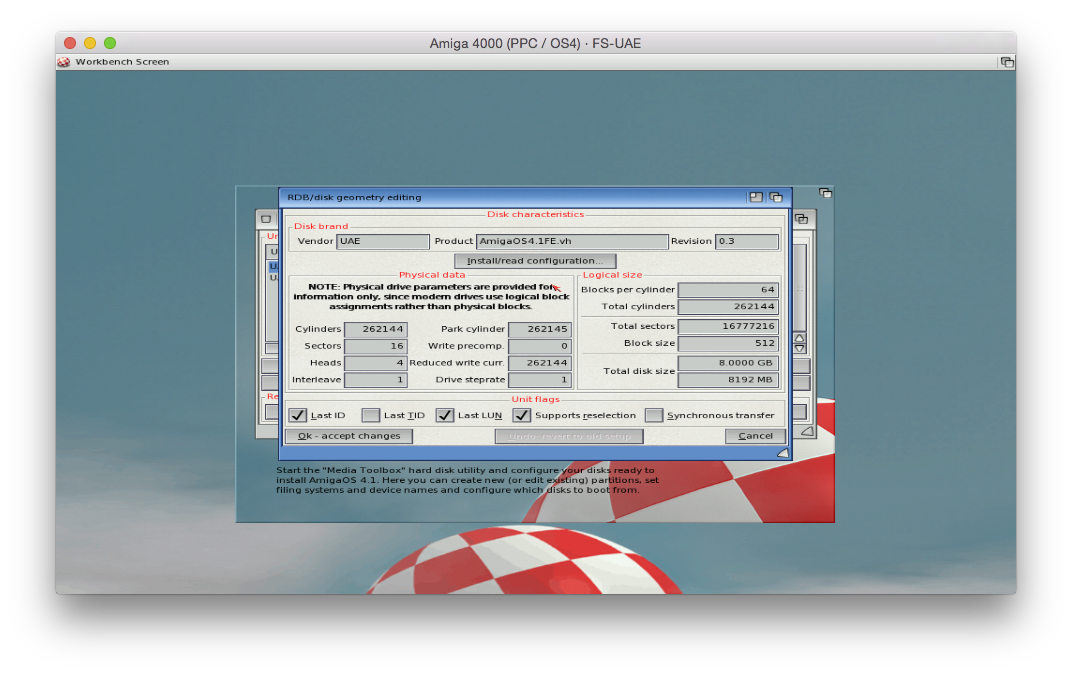Click the Product input field
The image size is (1072, 674).
572,241
